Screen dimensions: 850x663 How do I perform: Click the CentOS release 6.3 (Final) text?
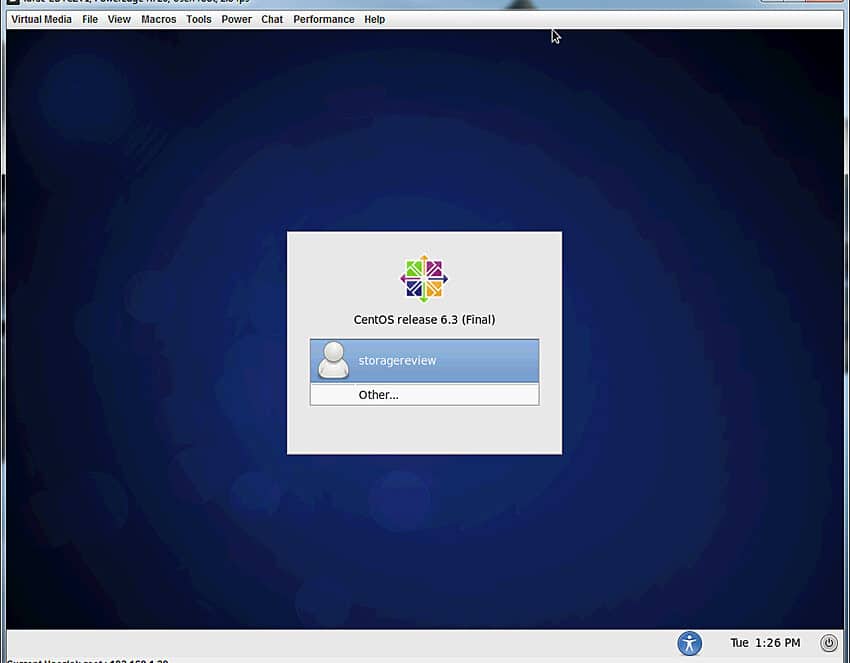[424, 320]
